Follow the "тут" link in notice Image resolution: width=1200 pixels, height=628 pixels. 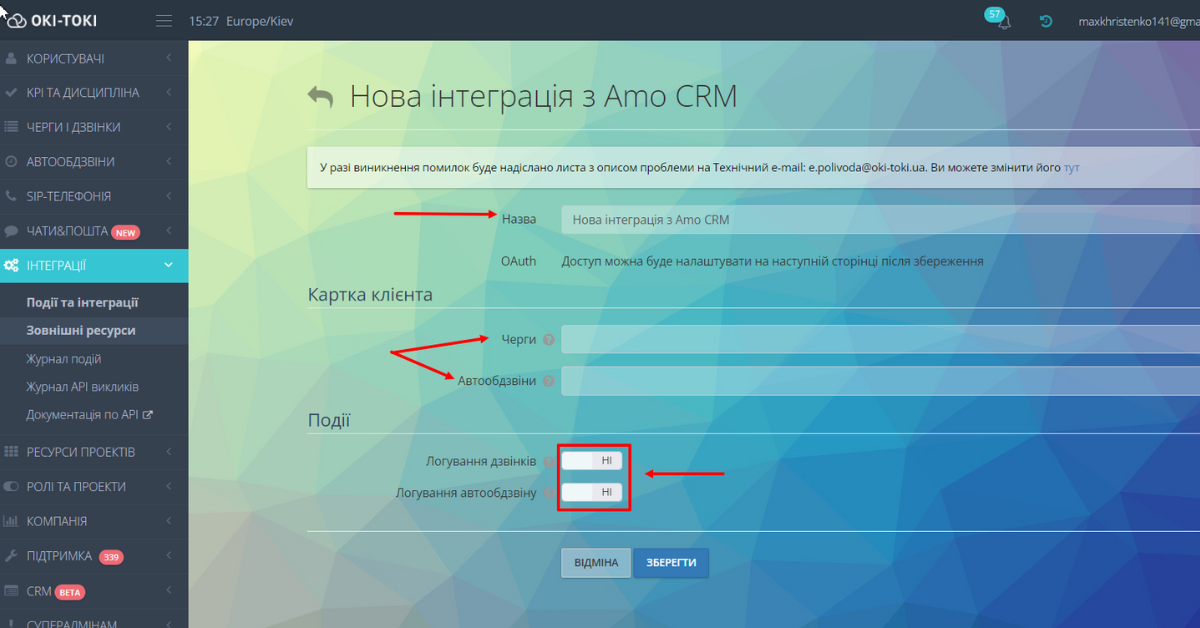click(x=1072, y=167)
